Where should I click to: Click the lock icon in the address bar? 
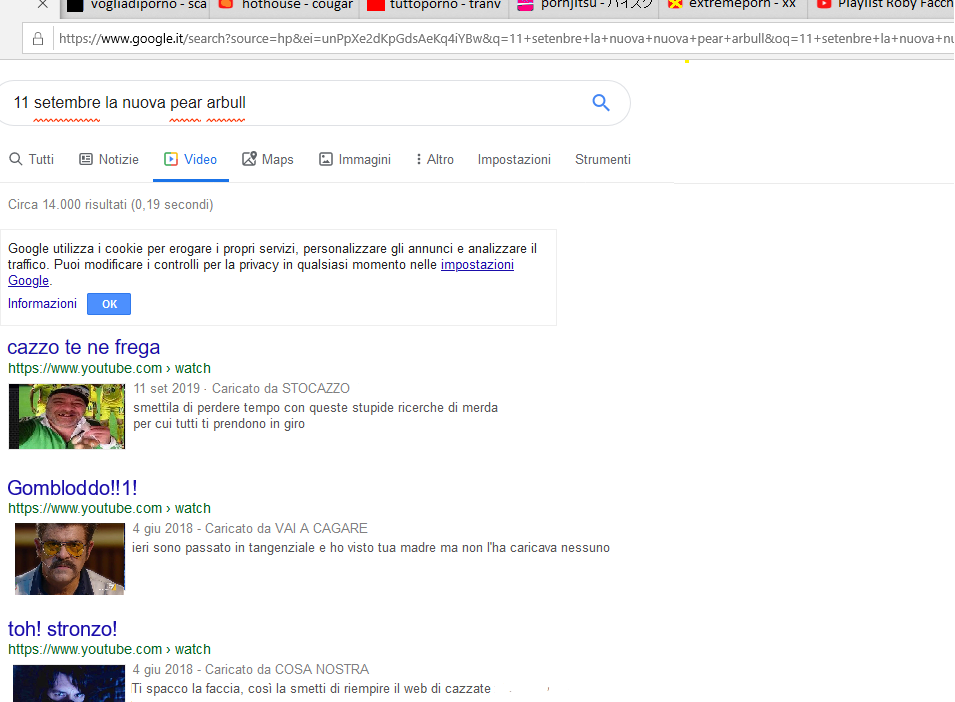pos(38,39)
